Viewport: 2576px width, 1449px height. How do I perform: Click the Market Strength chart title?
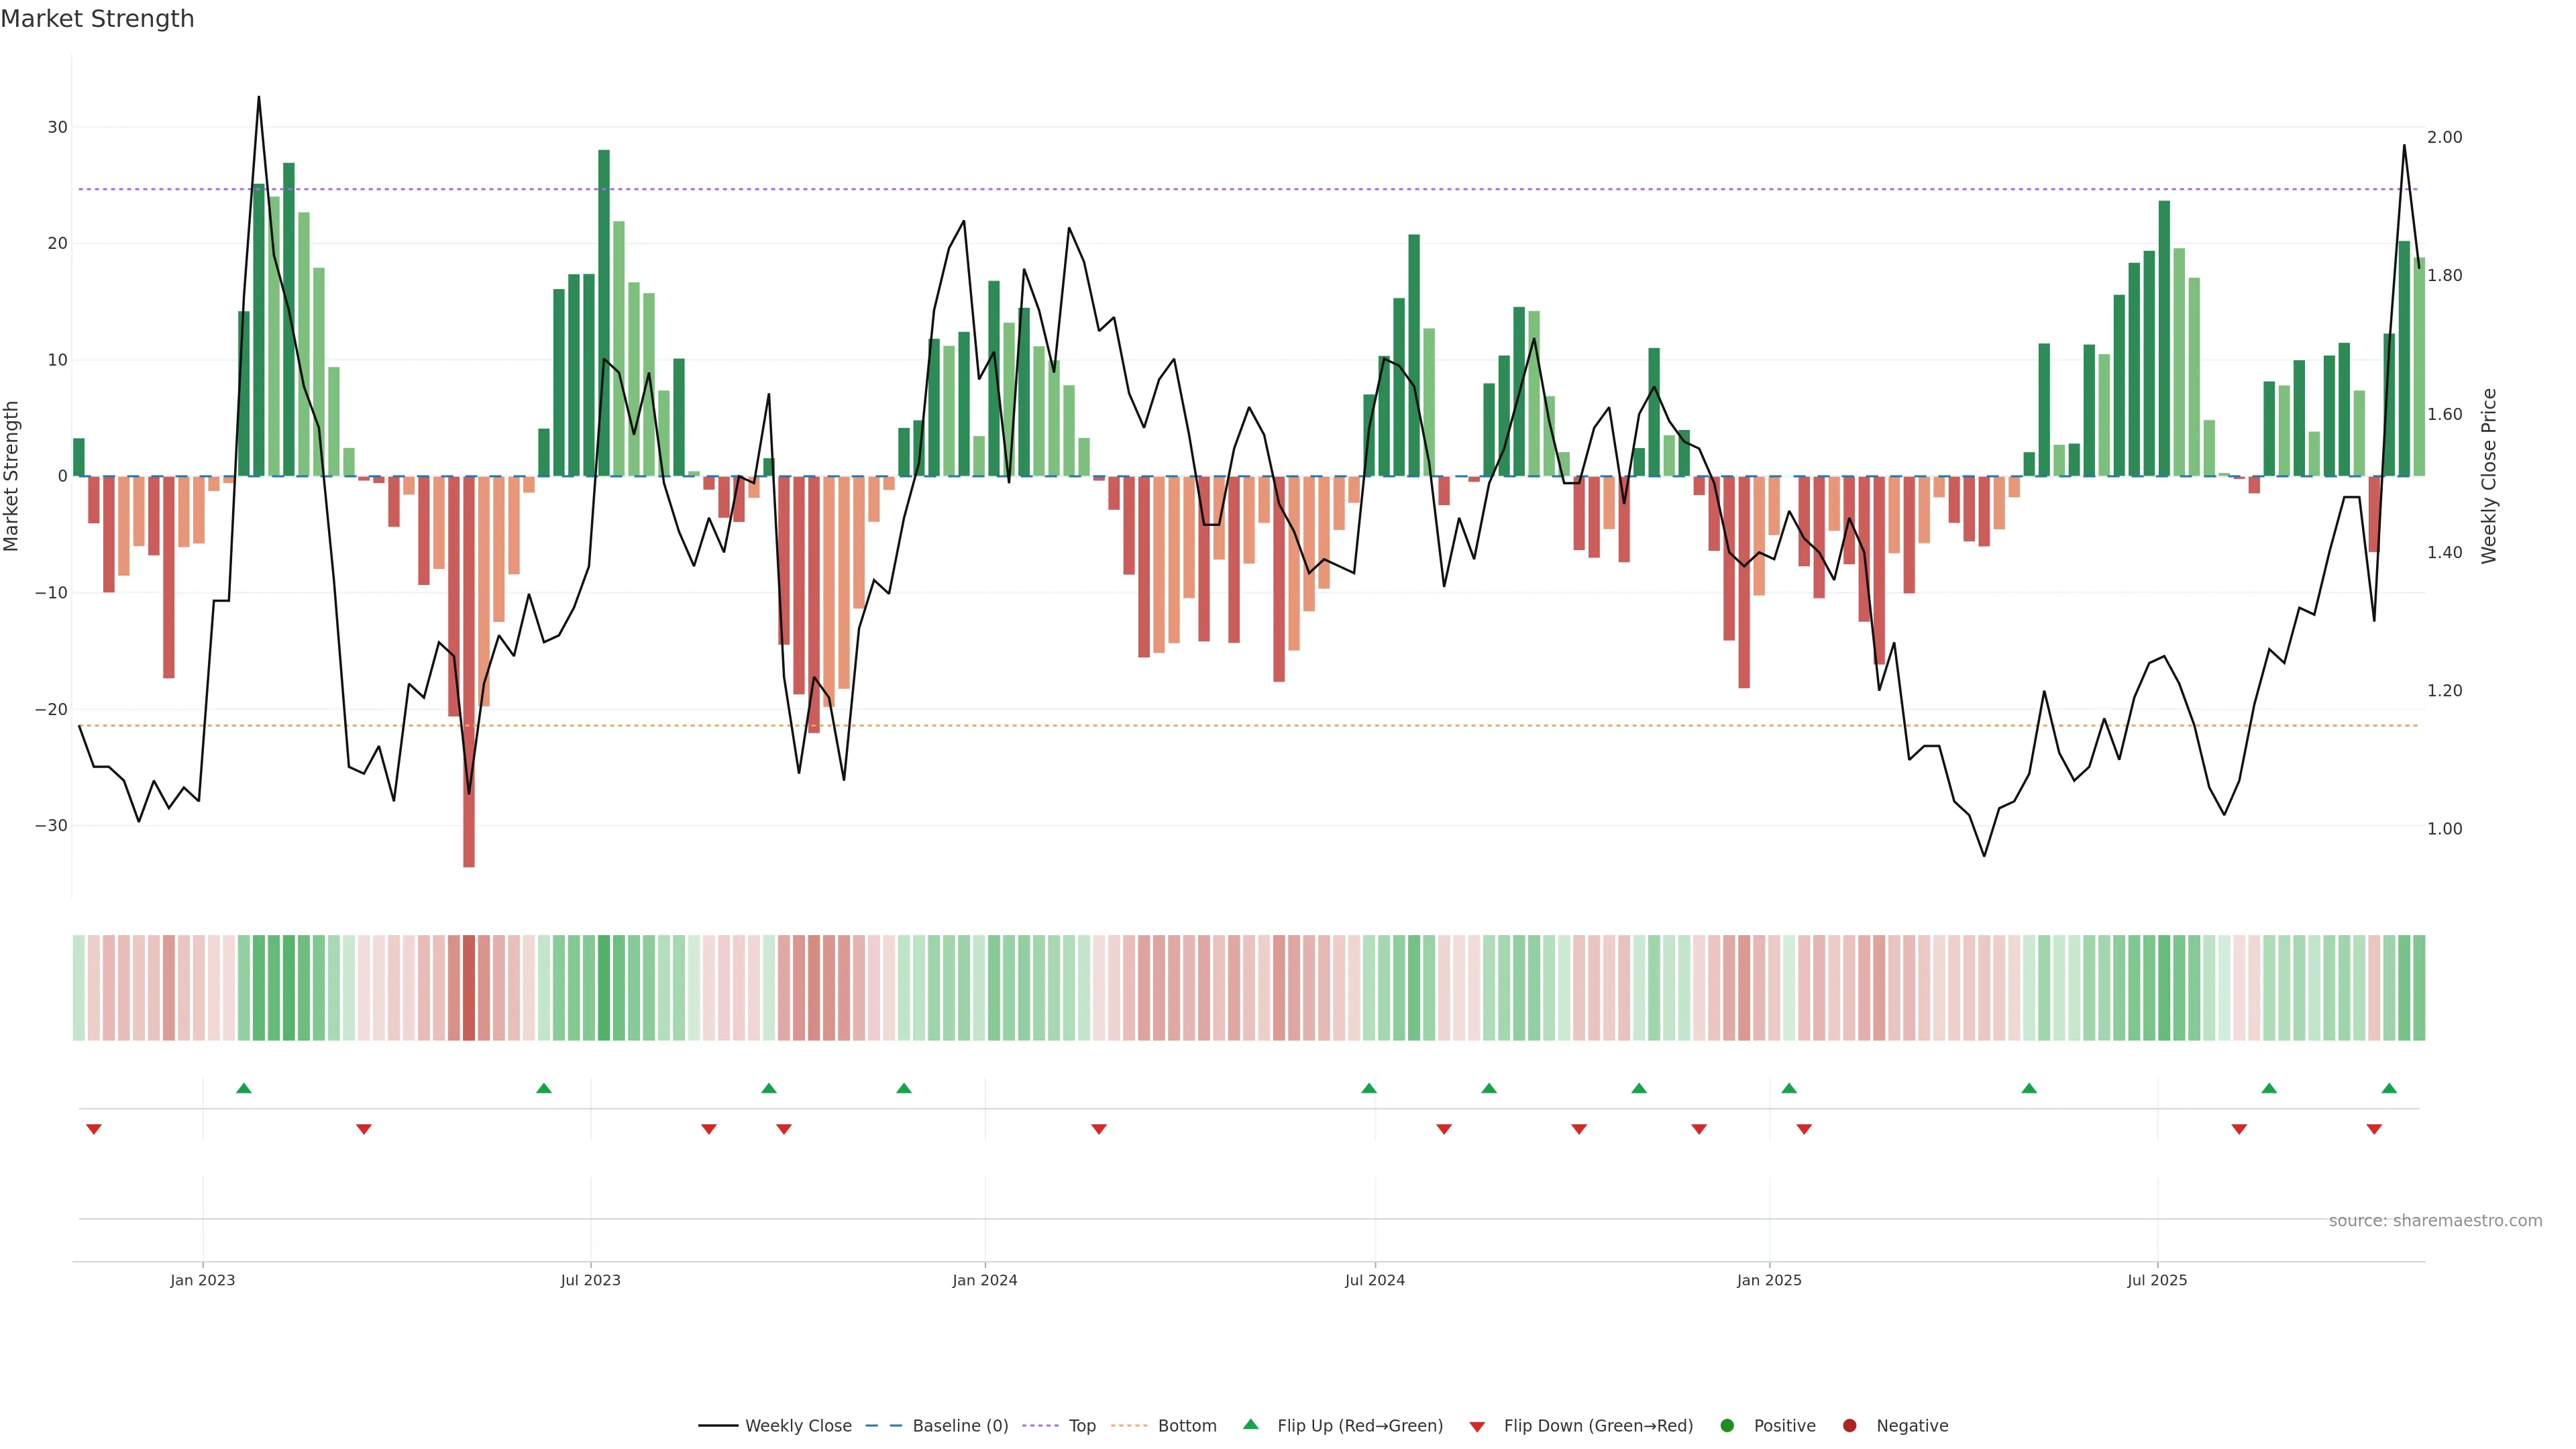click(97, 18)
